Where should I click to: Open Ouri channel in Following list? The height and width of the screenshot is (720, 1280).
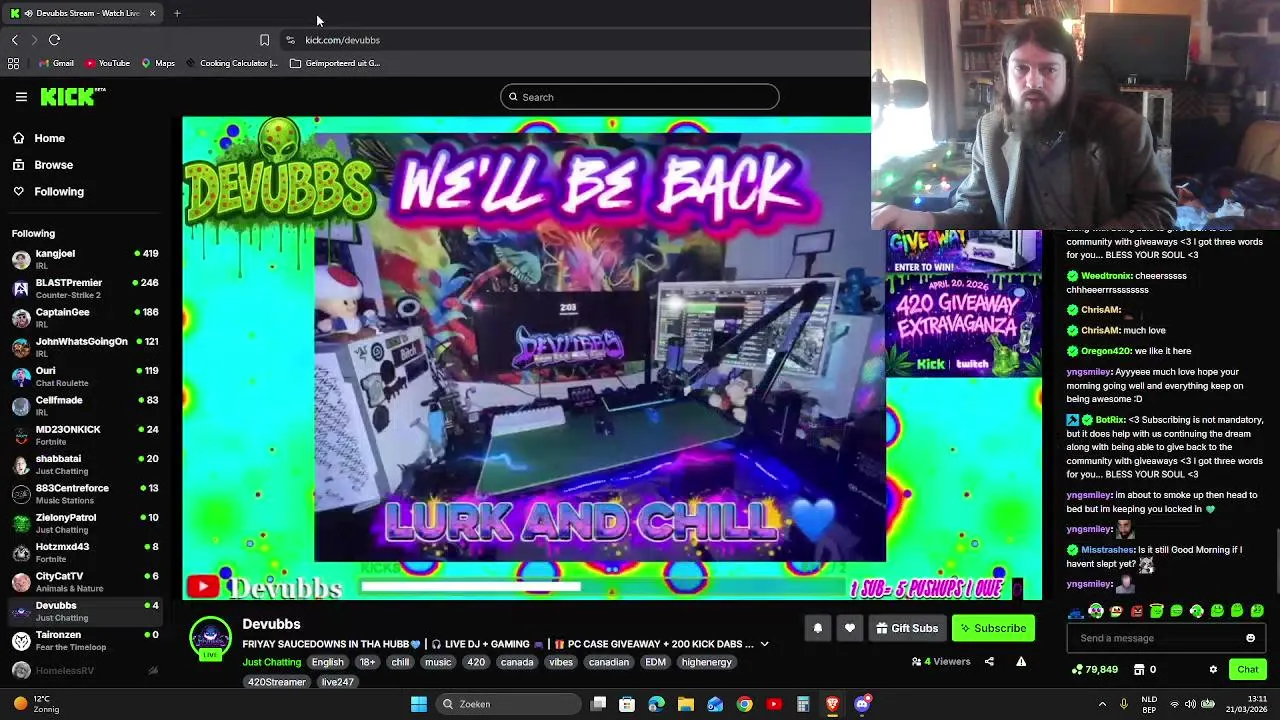click(86, 376)
